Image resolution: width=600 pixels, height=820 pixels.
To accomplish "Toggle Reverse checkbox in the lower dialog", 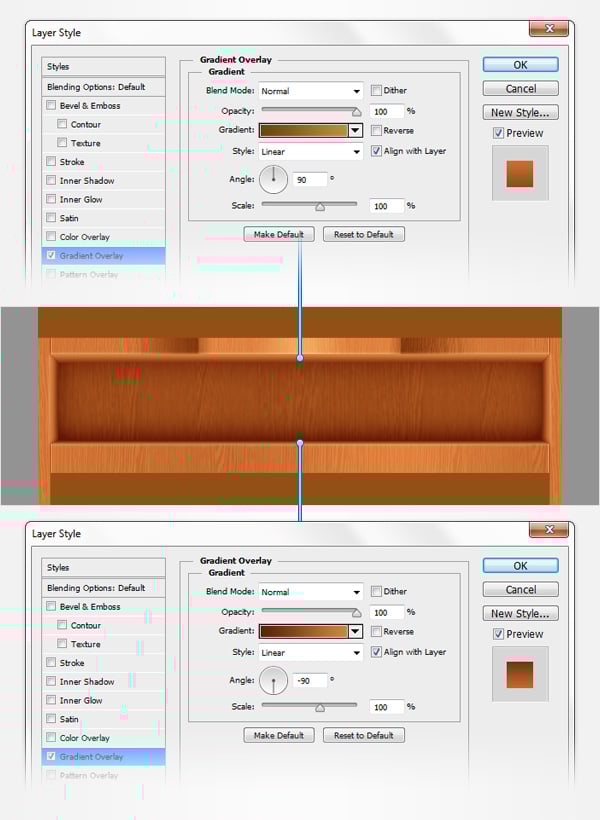I will 376,632.
